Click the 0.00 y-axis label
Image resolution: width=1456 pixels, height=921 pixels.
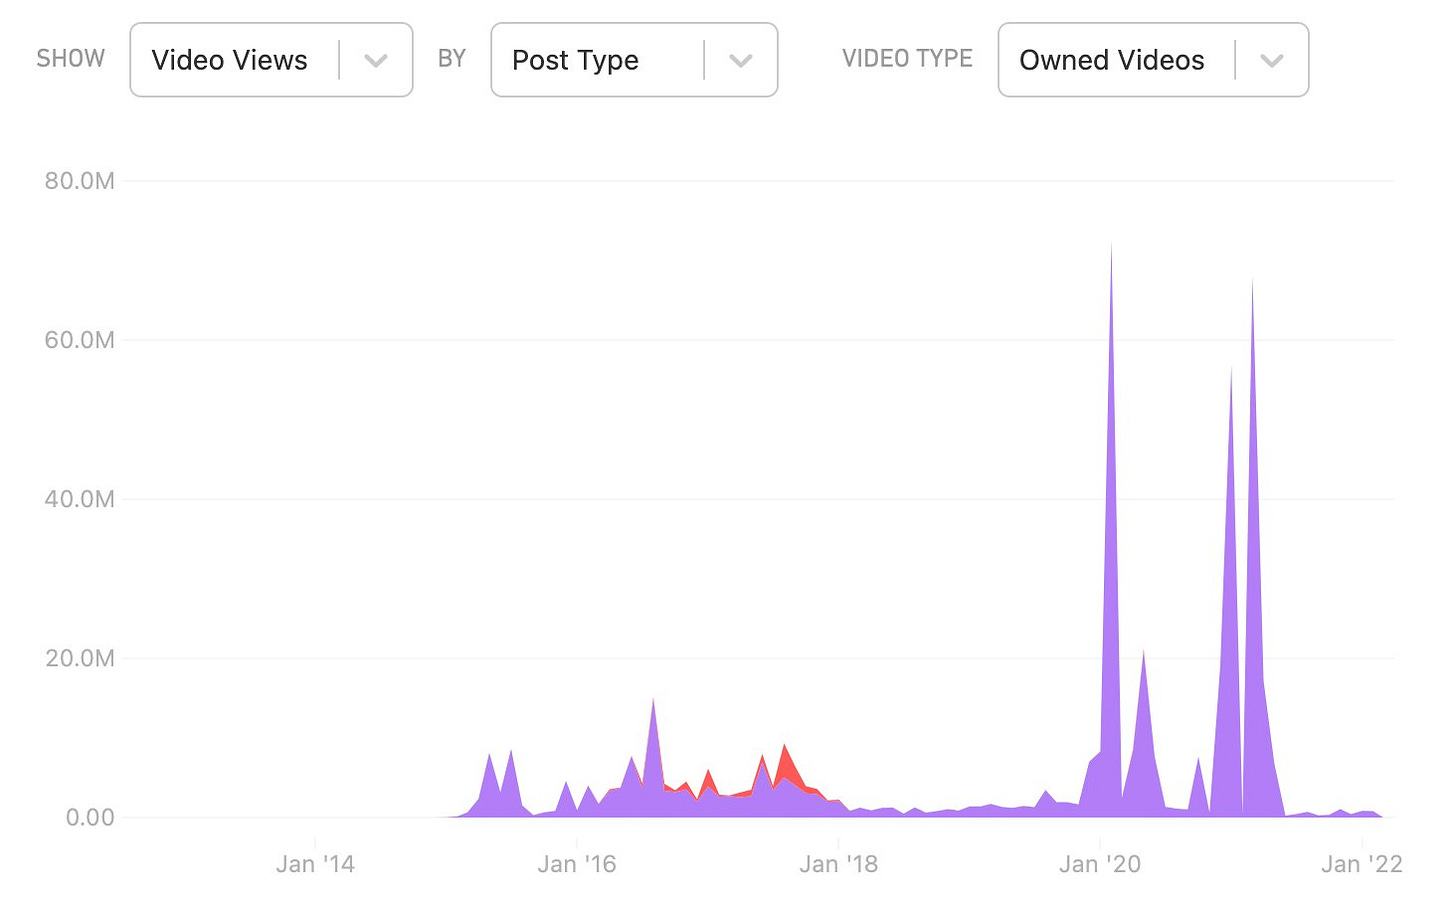[x=90, y=817]
